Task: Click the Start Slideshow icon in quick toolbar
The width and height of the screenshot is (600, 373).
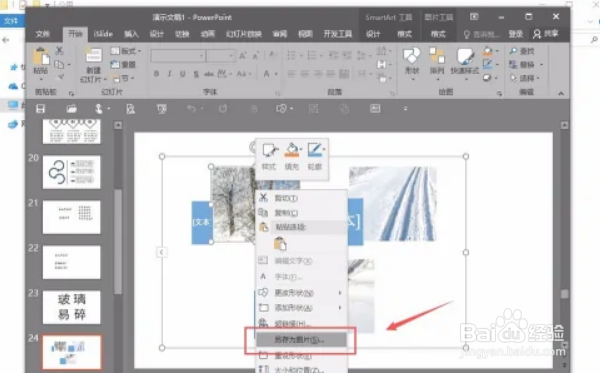Action: click(162, 109)
